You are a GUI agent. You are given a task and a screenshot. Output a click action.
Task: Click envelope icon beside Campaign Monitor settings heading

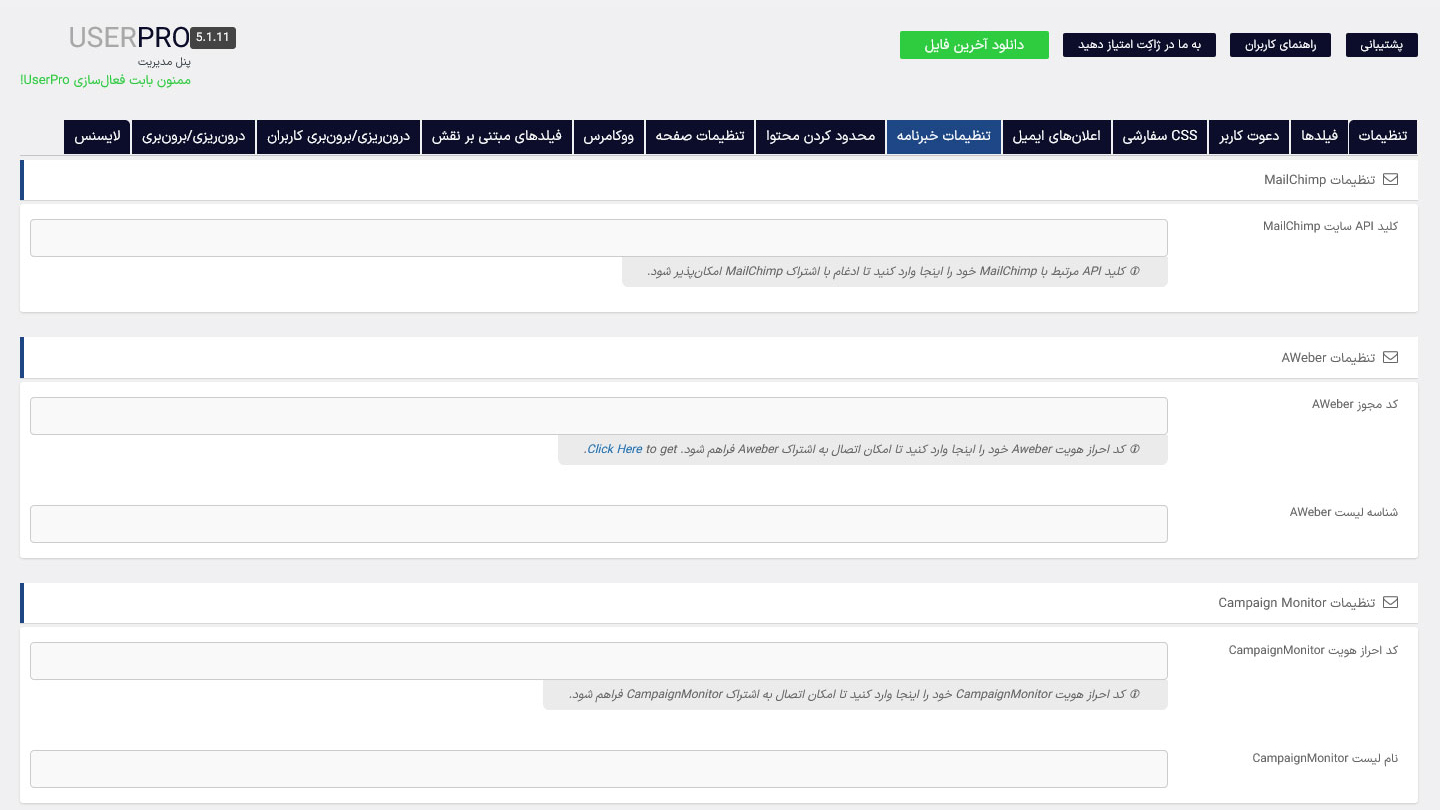tap(1390, 603)
